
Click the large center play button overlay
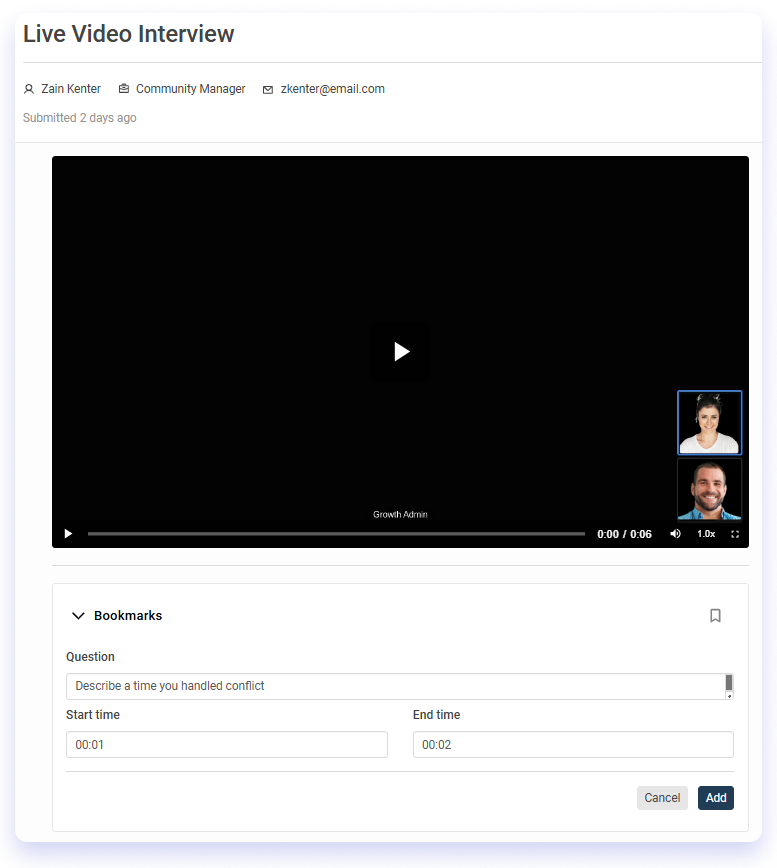point(400,351)
